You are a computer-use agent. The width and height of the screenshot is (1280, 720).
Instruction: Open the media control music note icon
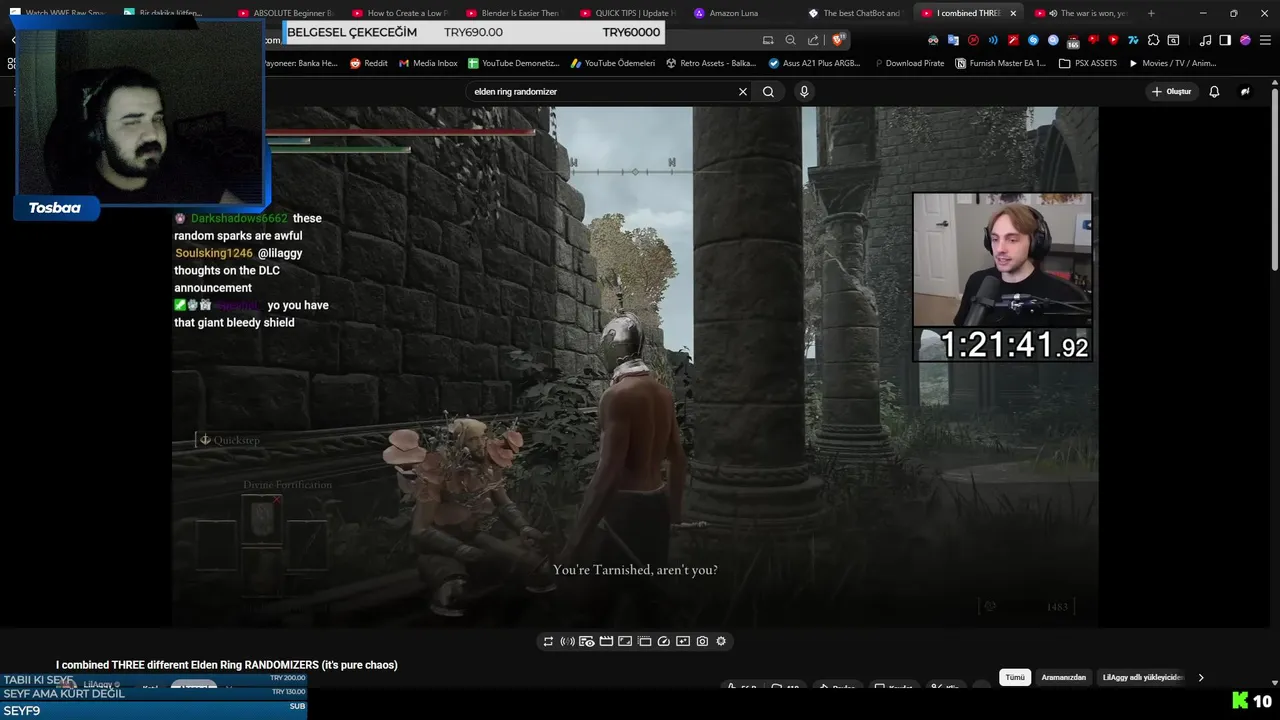pos(1205,40)
